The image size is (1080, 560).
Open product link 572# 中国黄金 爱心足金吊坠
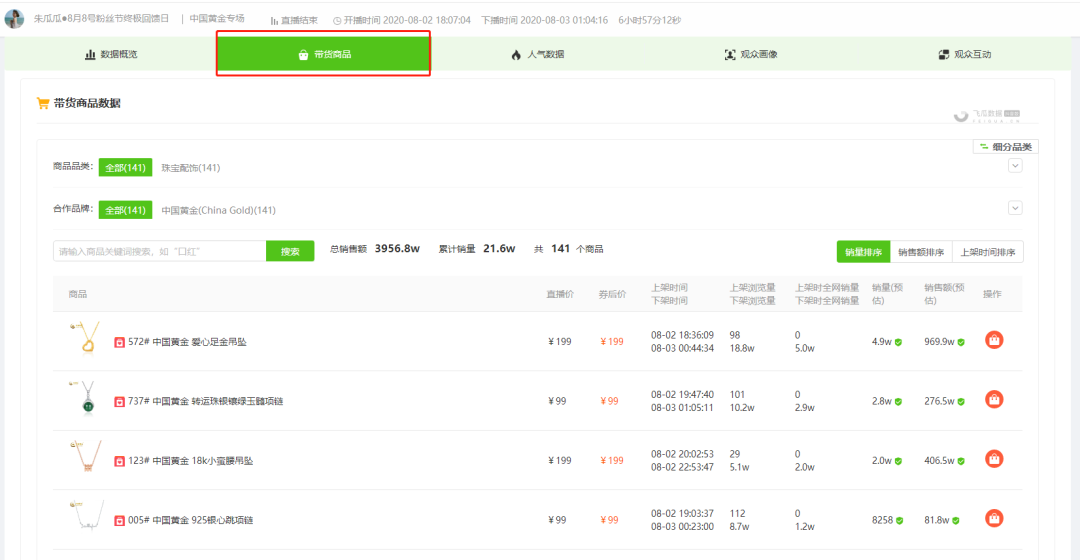(x=187, y=342)
